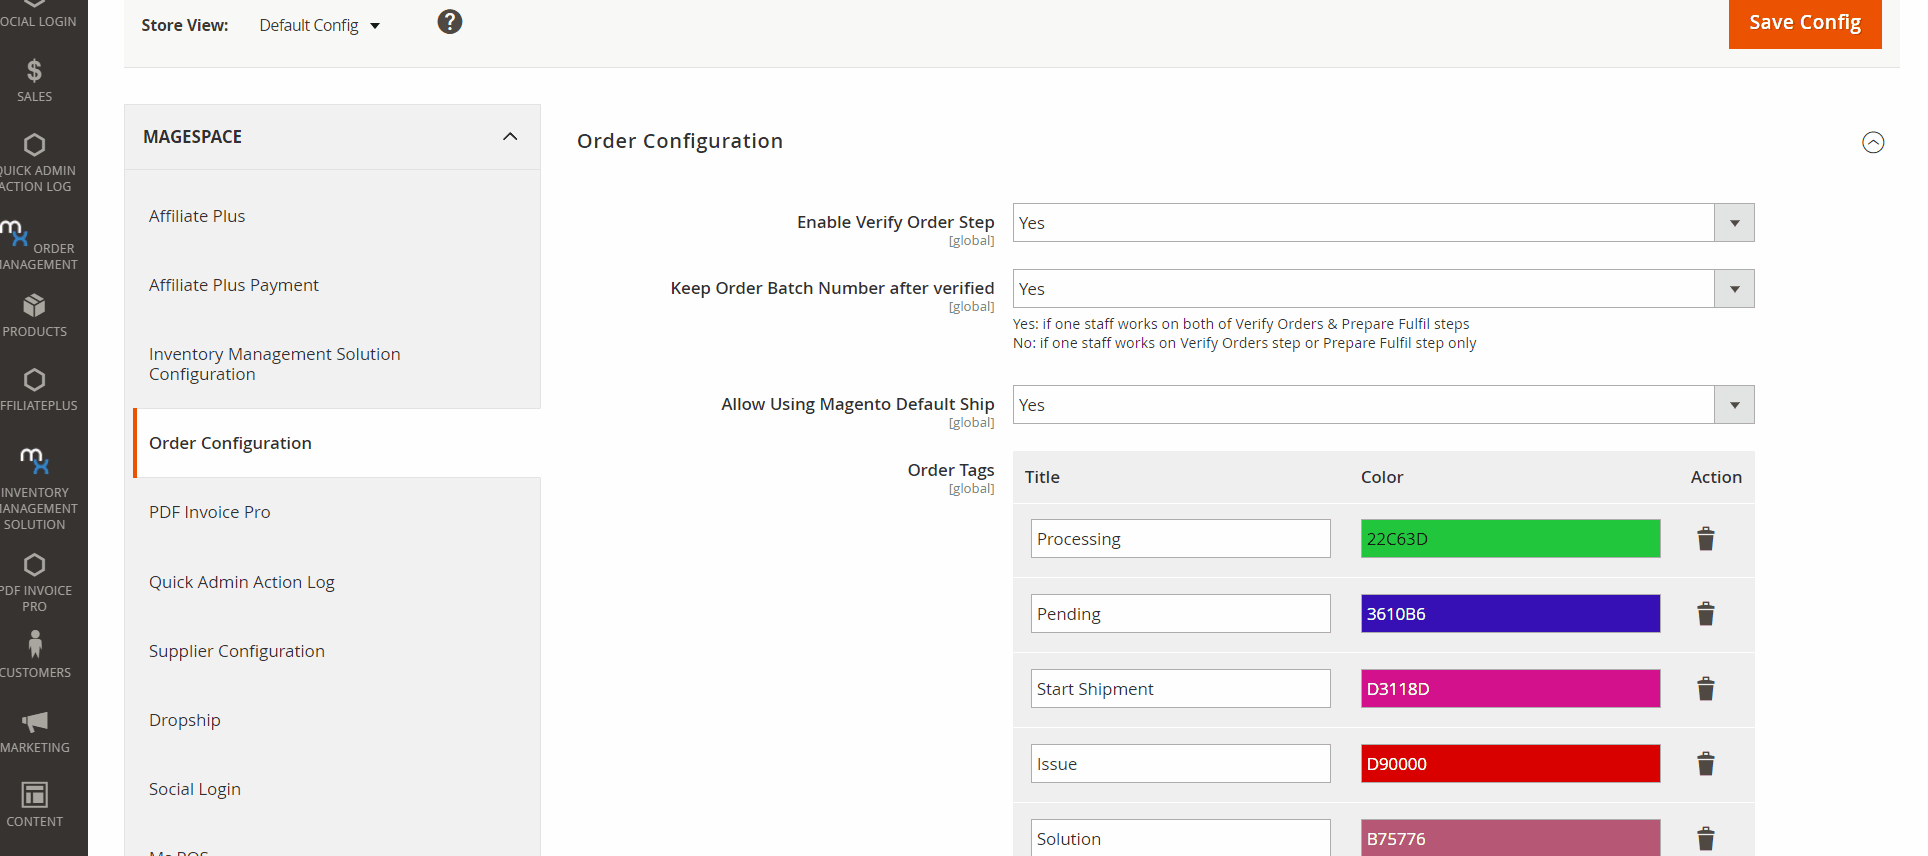Screen dimensions: 1928x856
Task: Open Social Login settings
Action: [x=195, y=789]
